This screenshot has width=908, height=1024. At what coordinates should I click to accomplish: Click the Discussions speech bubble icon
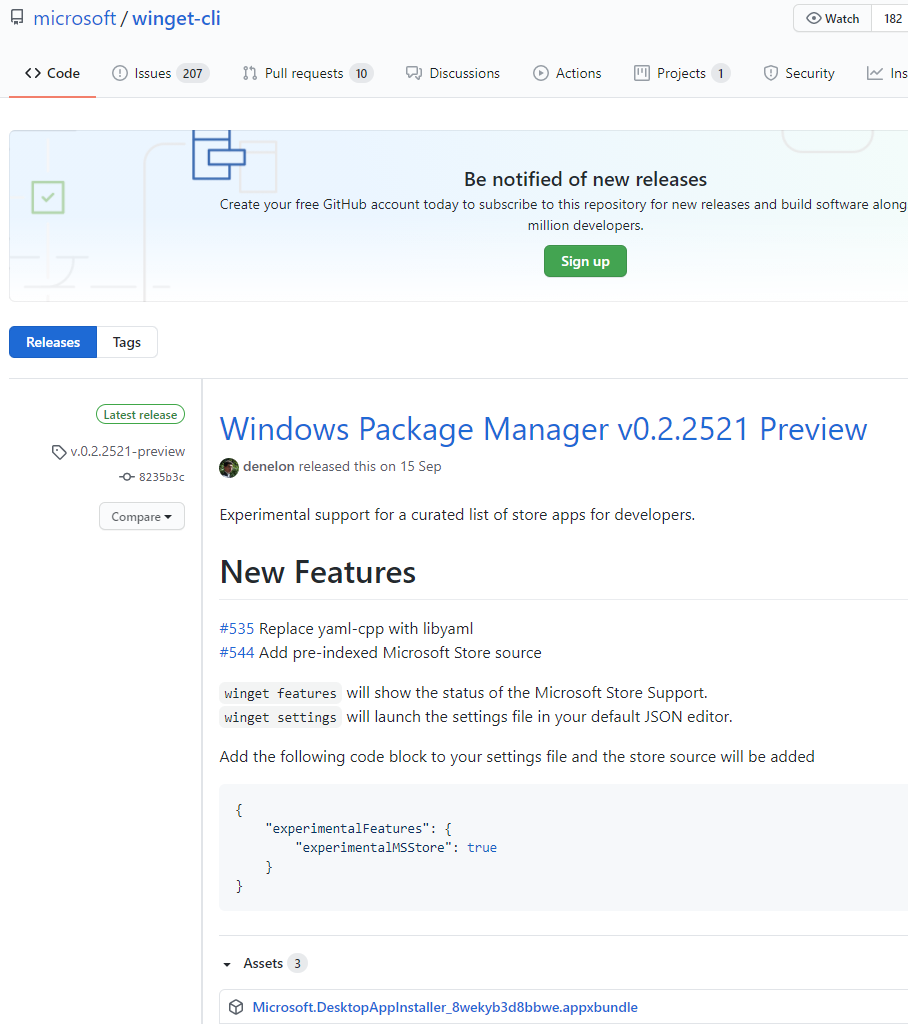coord(413,73)
